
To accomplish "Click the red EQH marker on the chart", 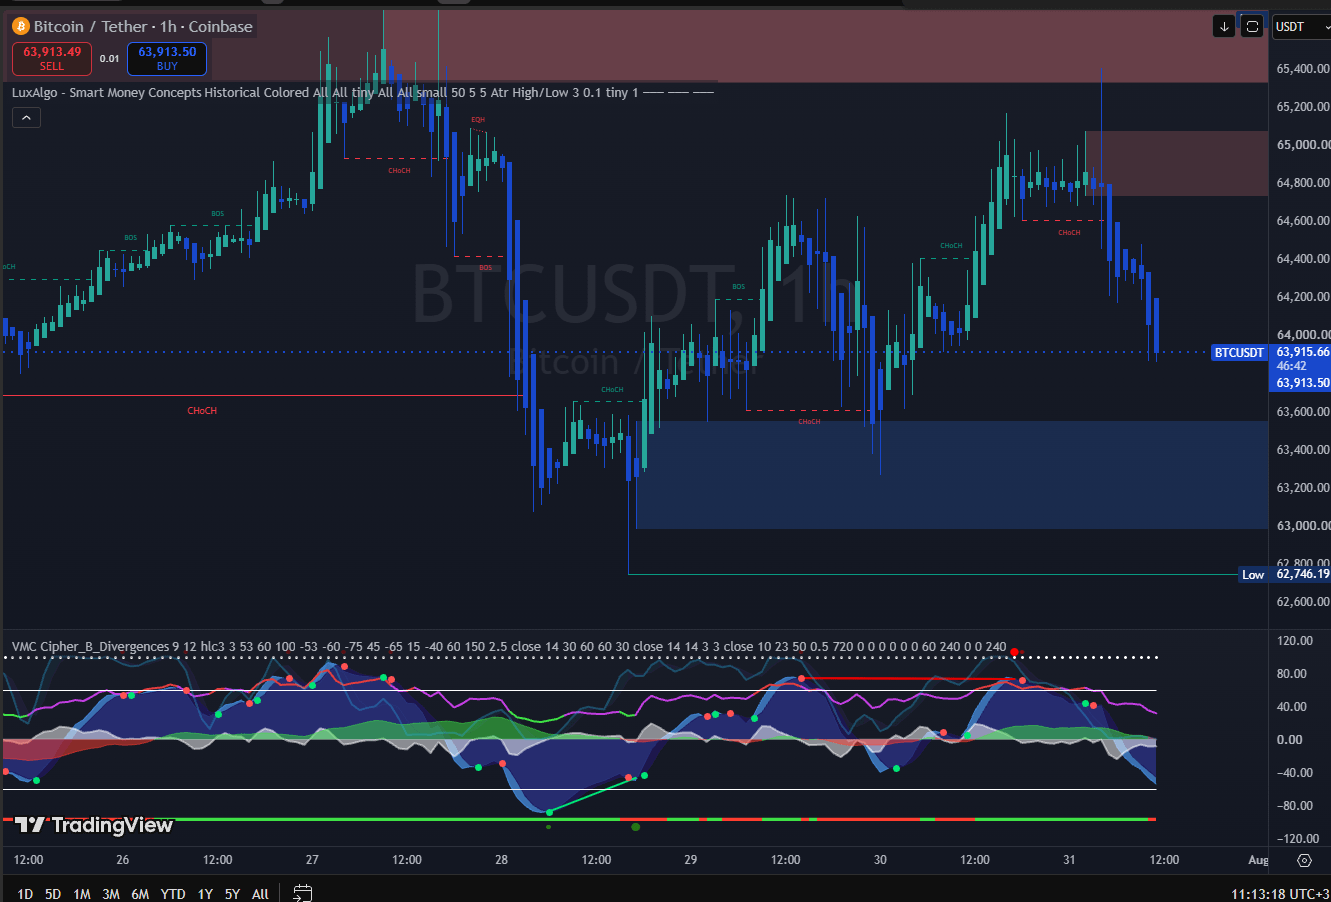I will pos(478,120).
